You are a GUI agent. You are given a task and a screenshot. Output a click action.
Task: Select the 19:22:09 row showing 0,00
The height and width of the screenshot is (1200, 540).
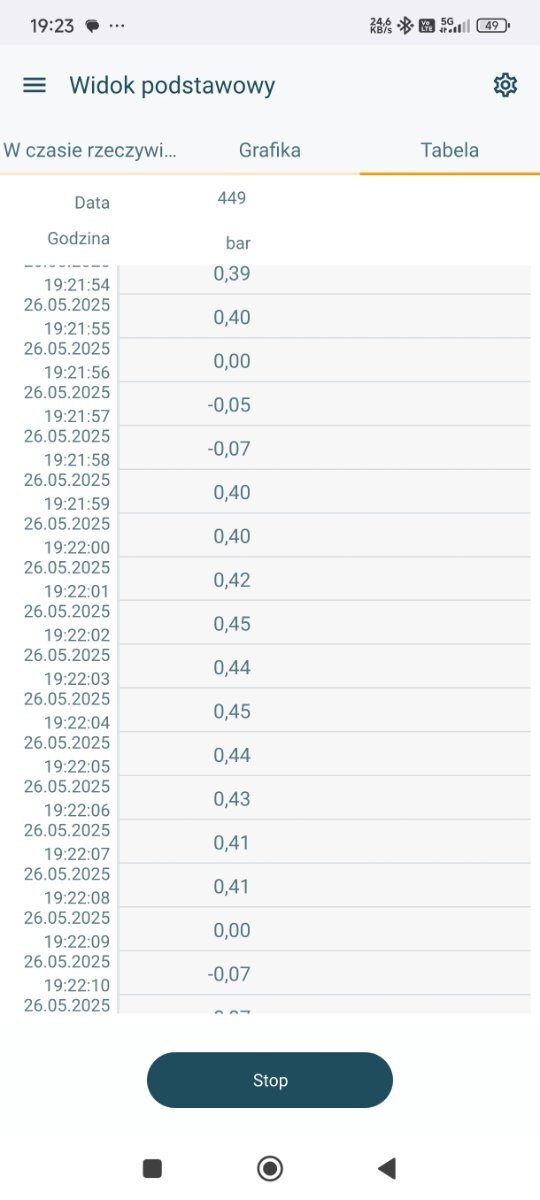[x=270, y=930]
